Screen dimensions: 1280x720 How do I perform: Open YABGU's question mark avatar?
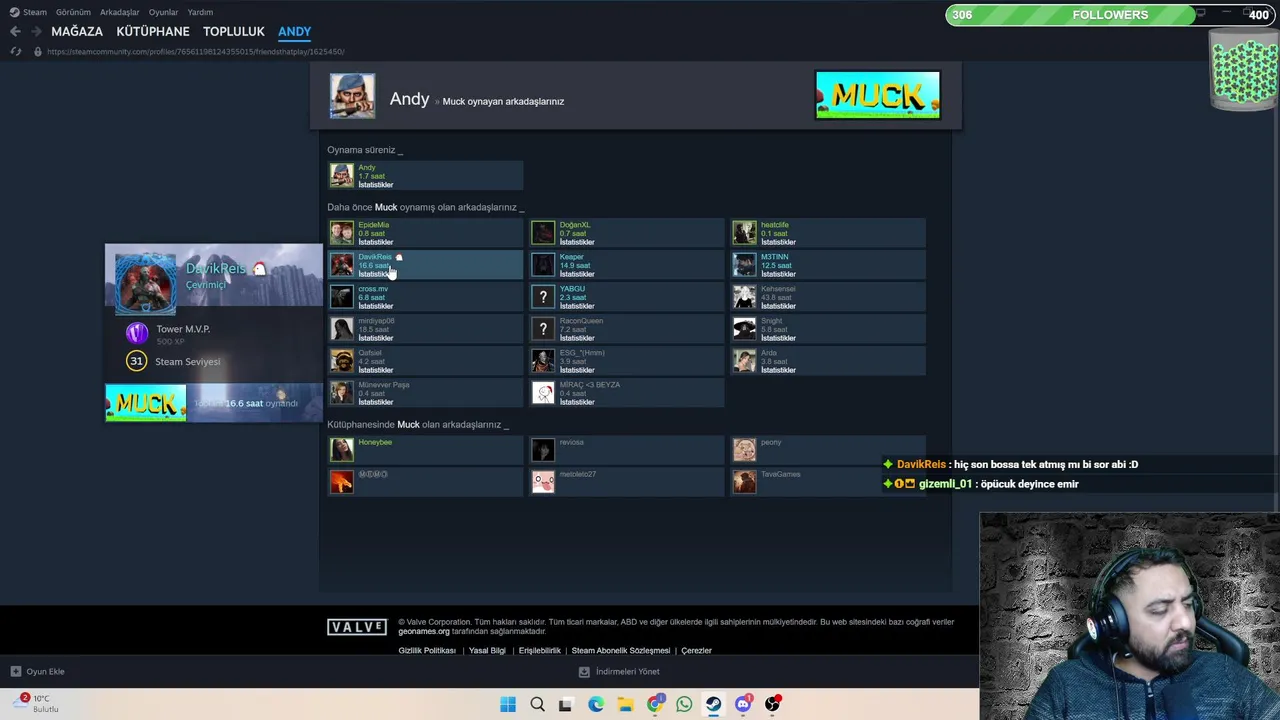[x=543, y=297]
